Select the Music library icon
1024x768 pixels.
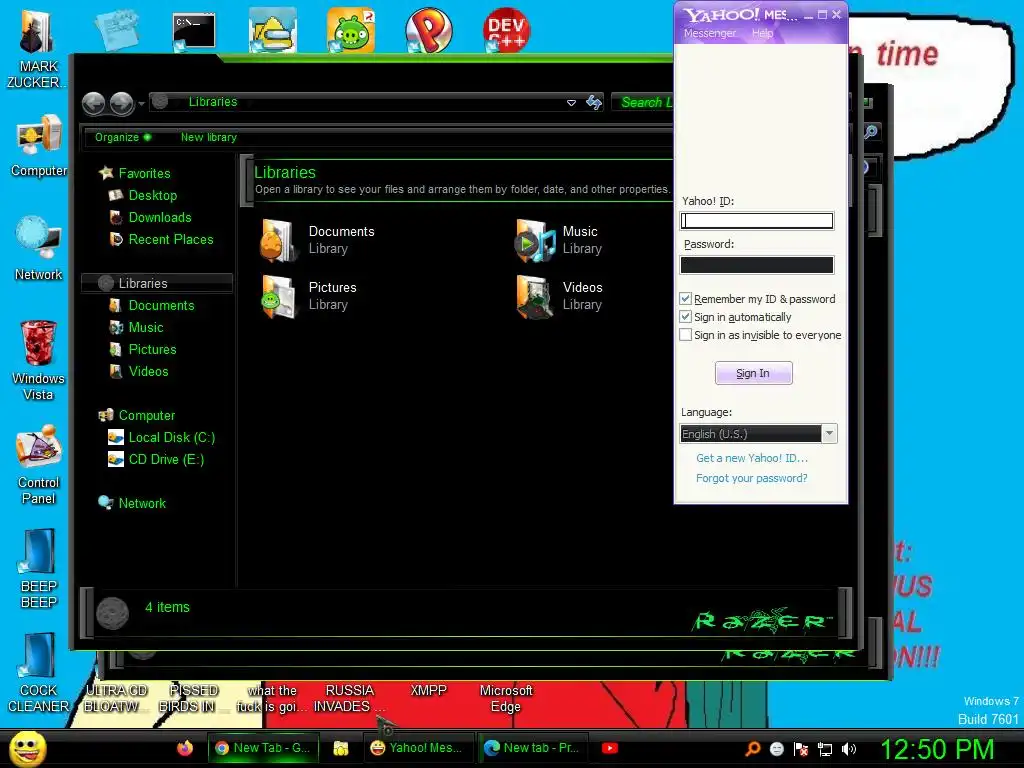[536, 240]
